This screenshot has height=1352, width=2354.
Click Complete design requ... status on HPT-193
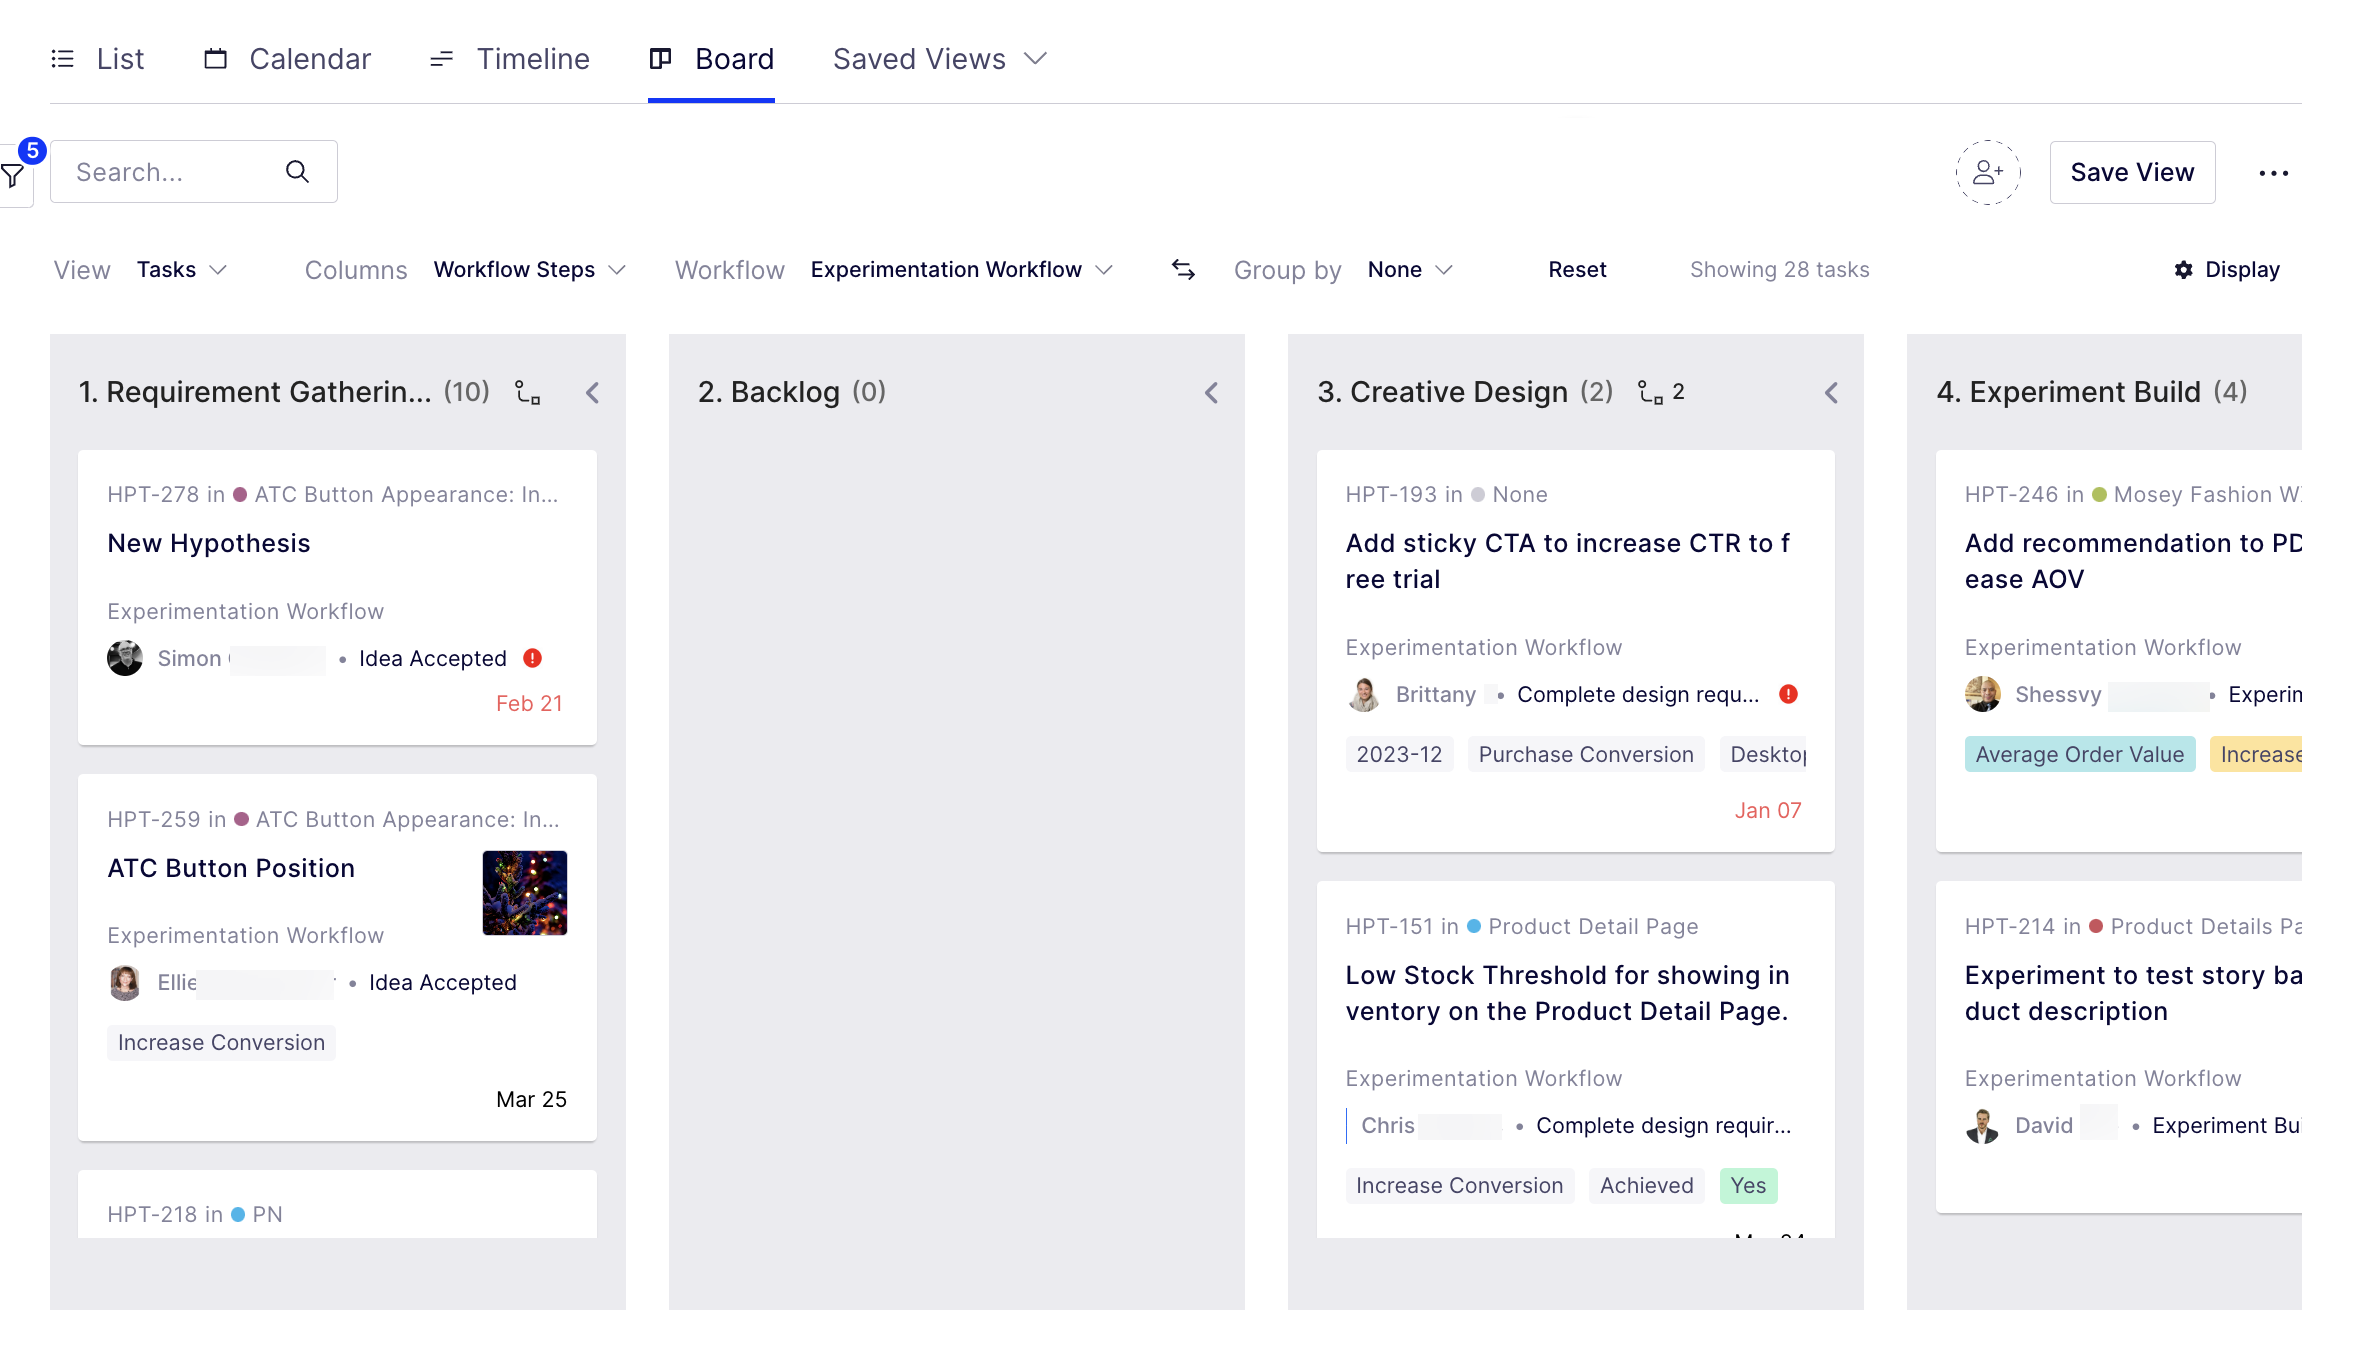[1638, 695]
